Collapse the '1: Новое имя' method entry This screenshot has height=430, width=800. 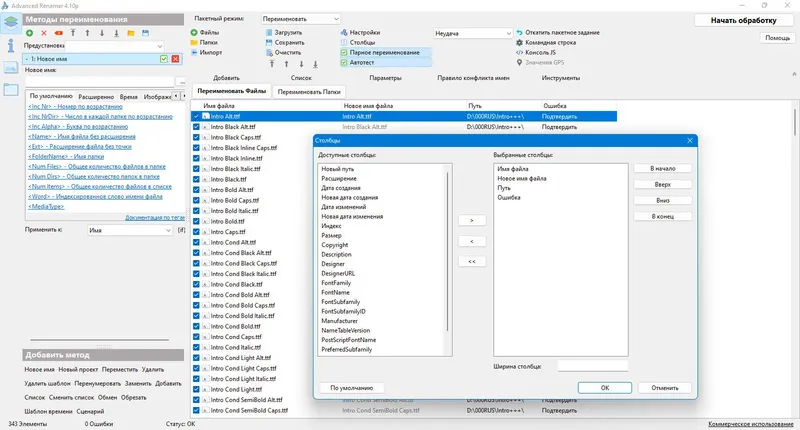pos(26,59)
